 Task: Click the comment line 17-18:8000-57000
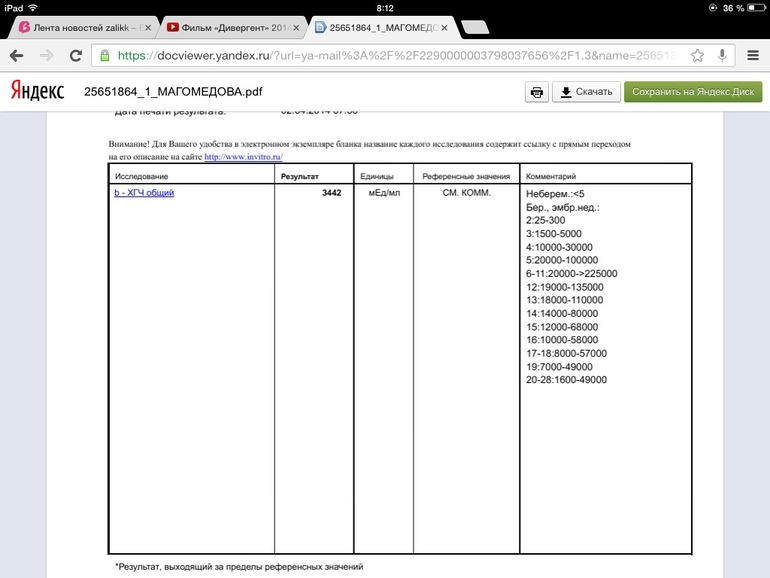(x=566, y=353)
